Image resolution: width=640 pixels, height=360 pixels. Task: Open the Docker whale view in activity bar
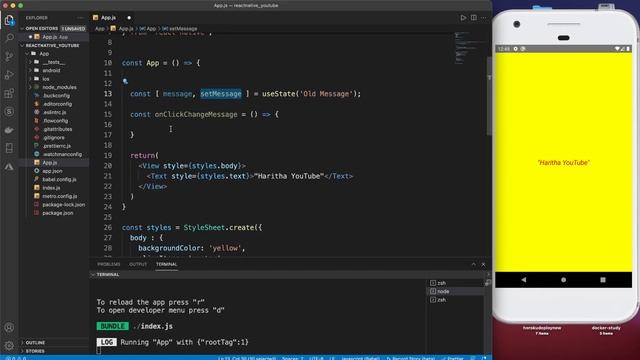pyautogui.click(x=9, y=130)
